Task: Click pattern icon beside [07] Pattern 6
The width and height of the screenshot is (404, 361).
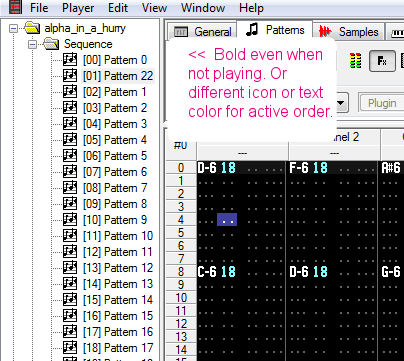Action: pyautogui.click(x=70, y=171)
